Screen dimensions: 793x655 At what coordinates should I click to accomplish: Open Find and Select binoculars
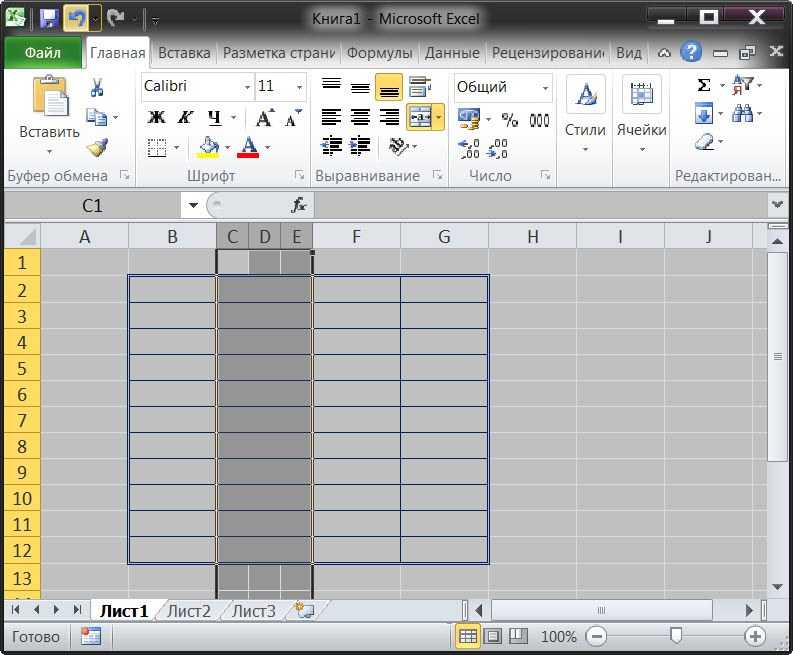742,114
